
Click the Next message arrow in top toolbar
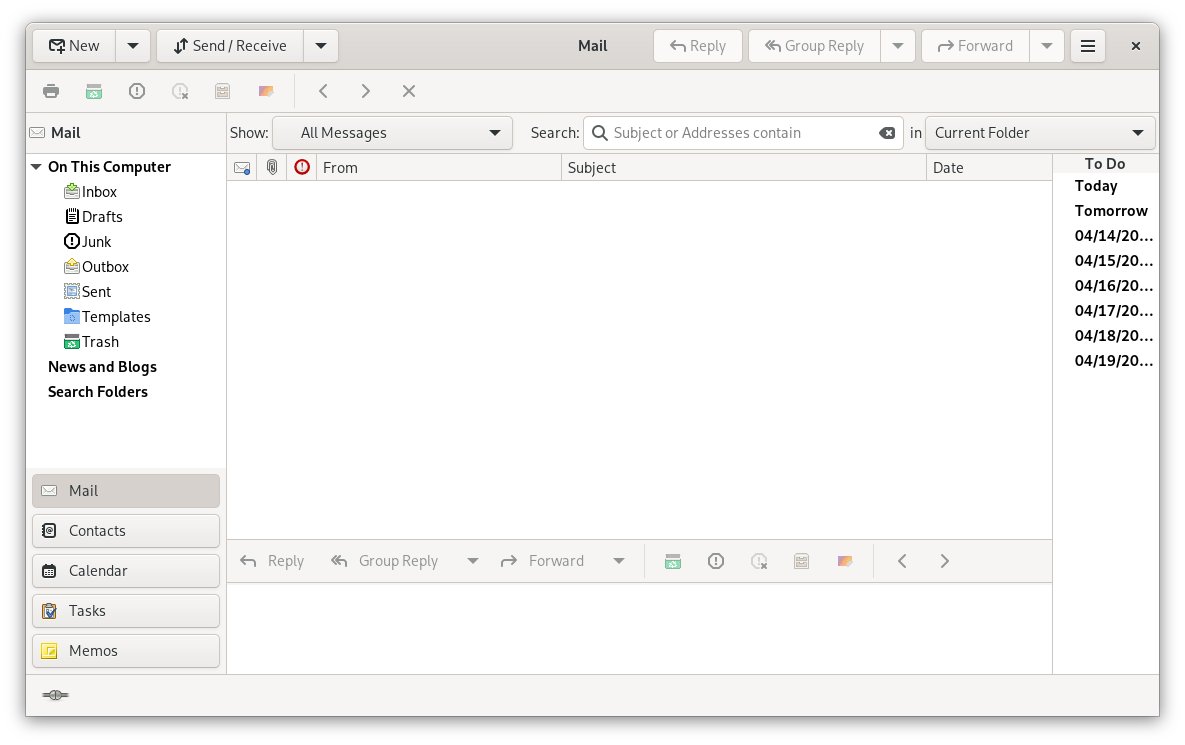coord(366,91)
